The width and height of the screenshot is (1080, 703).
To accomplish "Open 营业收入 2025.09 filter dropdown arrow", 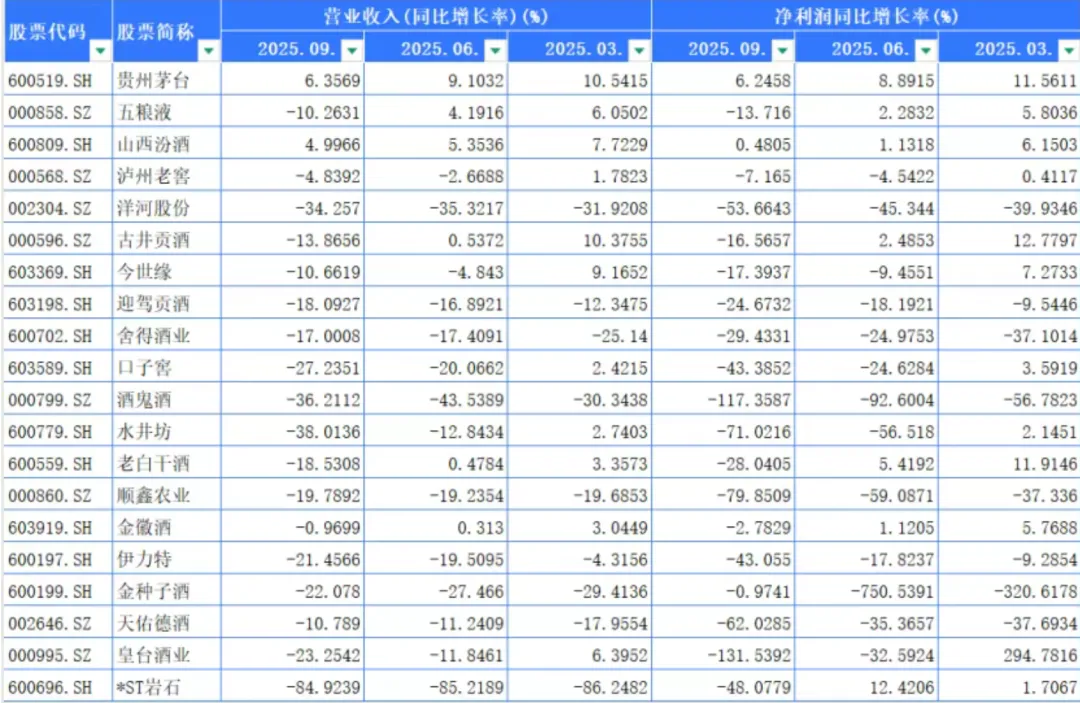I will point(352,50).
